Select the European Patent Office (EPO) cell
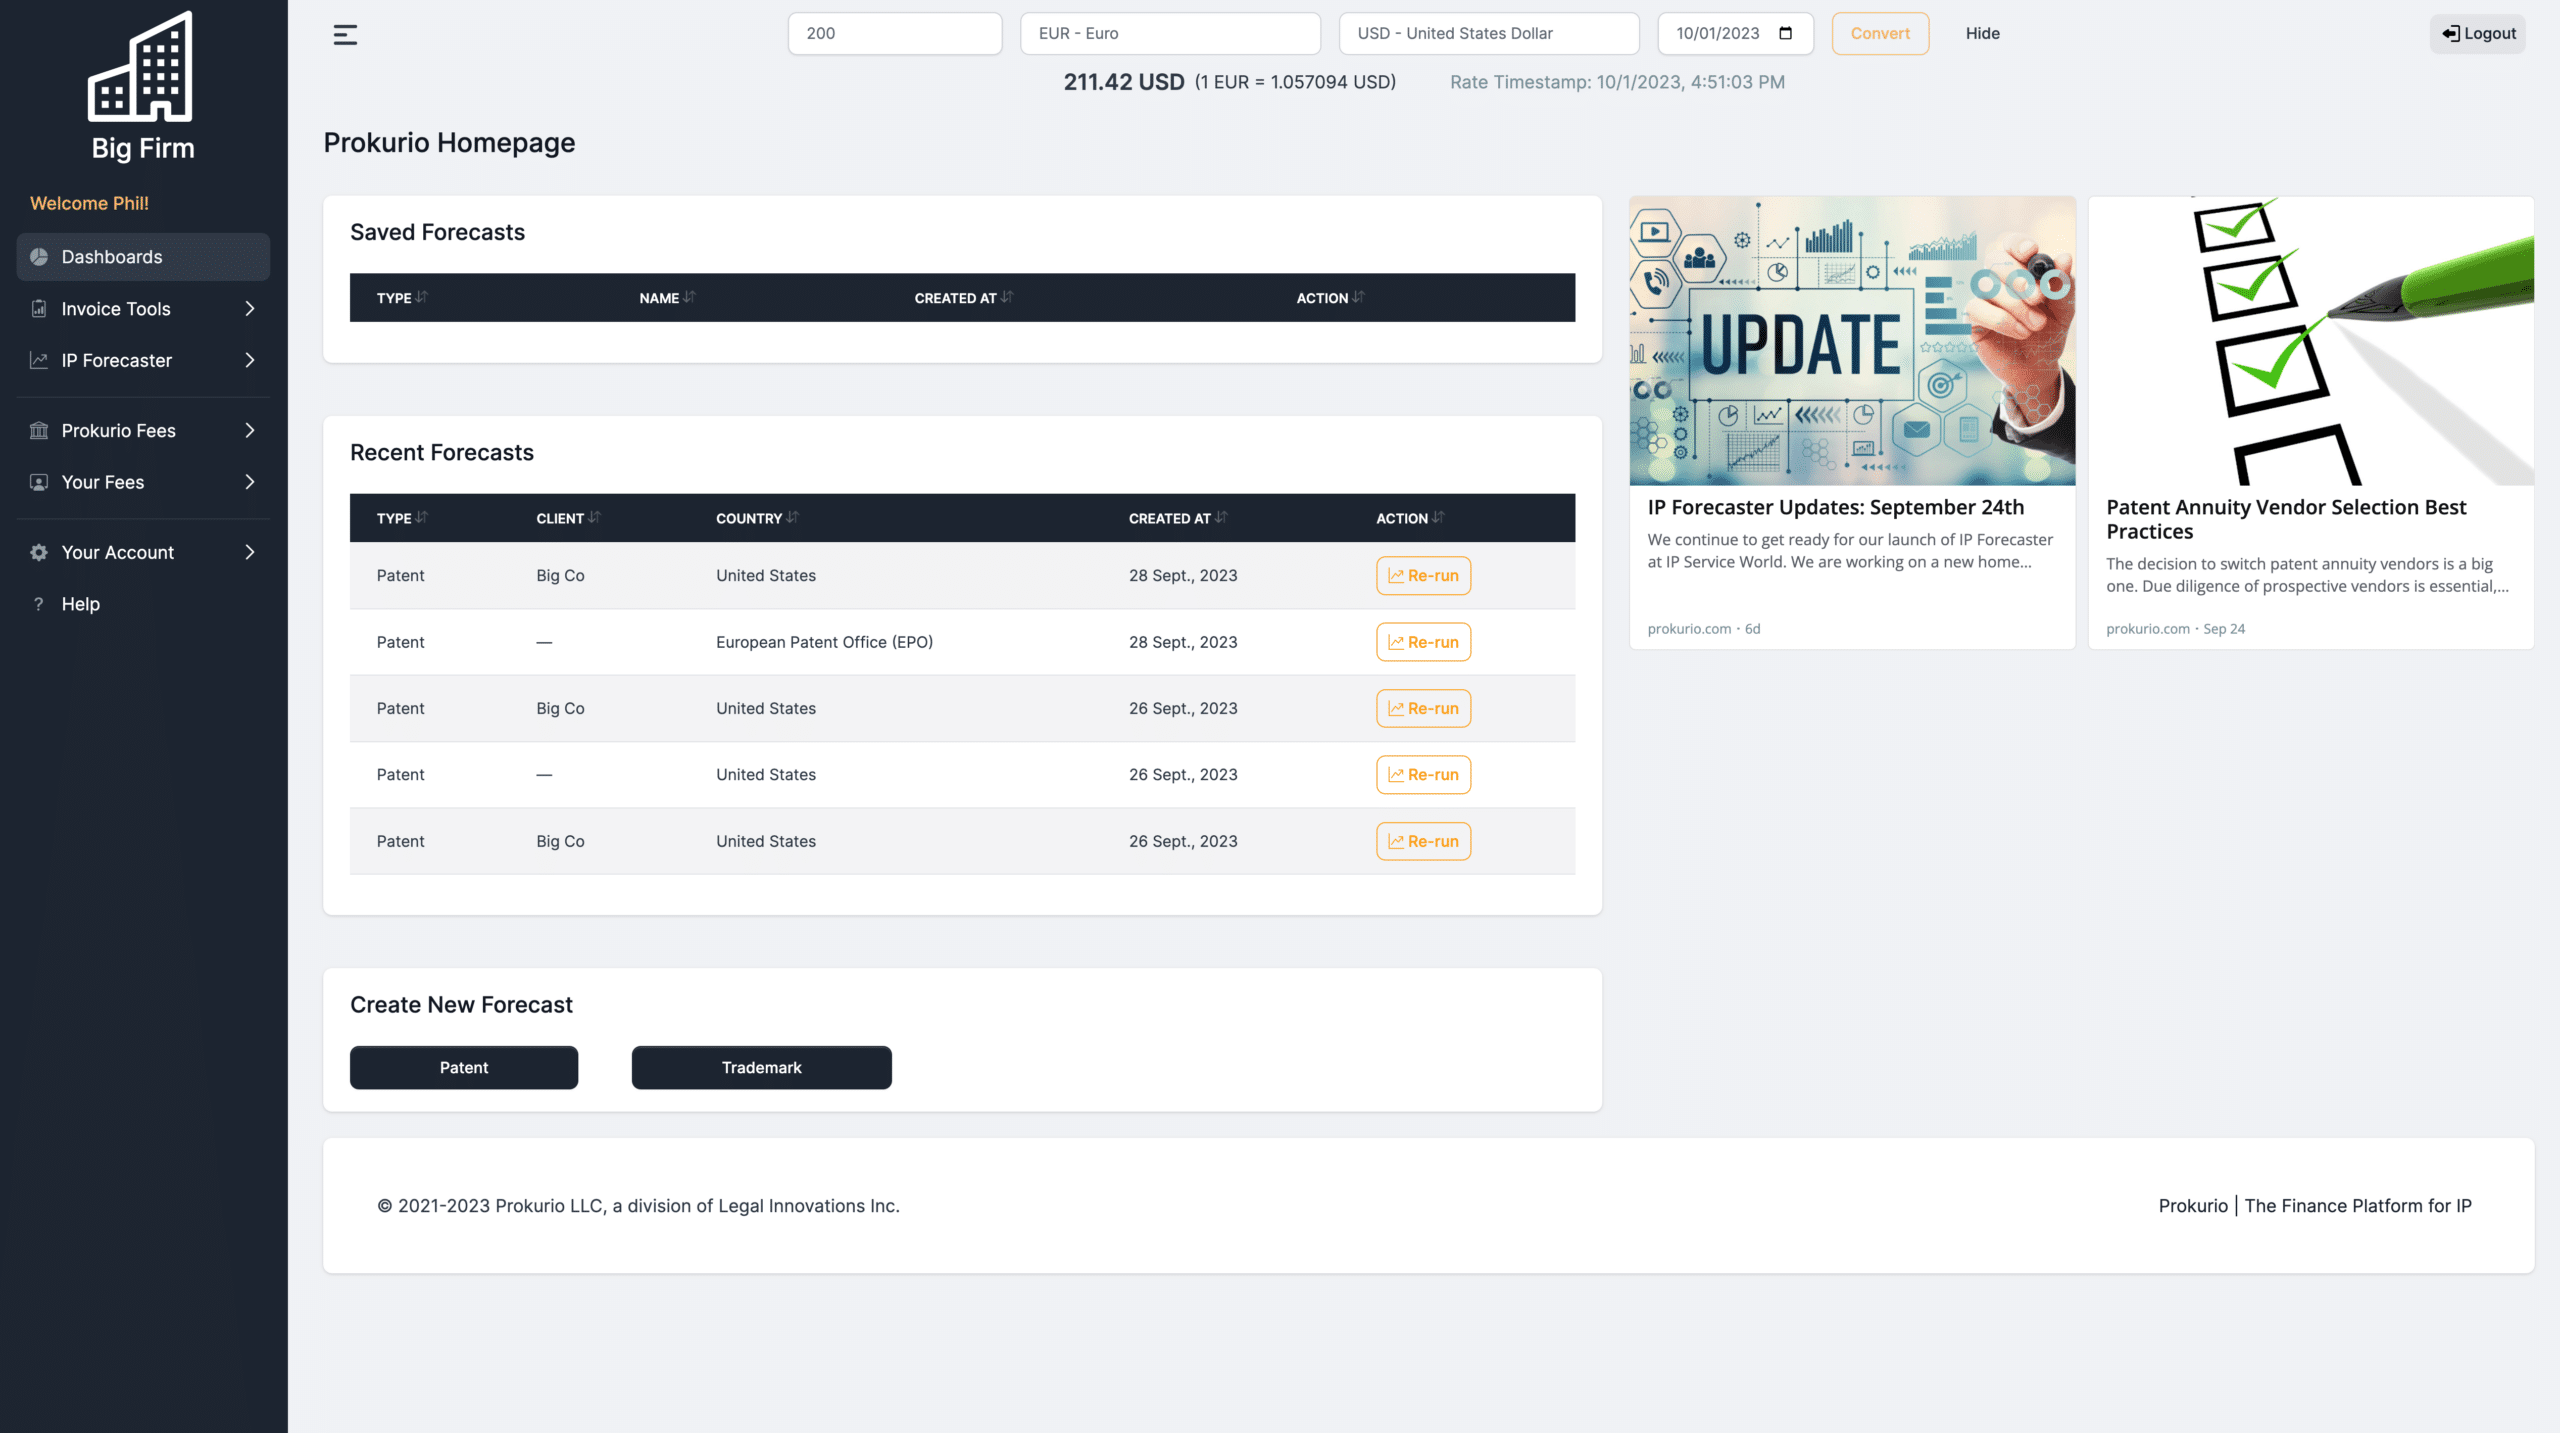 click(x=824, y=642)
